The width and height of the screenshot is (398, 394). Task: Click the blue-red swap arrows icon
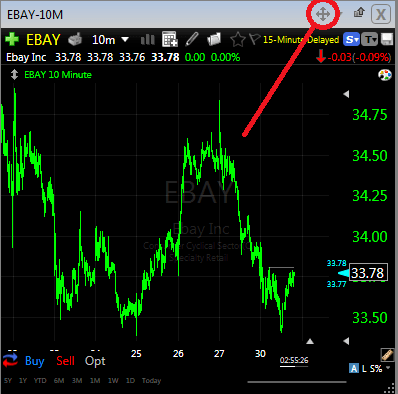coord(10,361)
